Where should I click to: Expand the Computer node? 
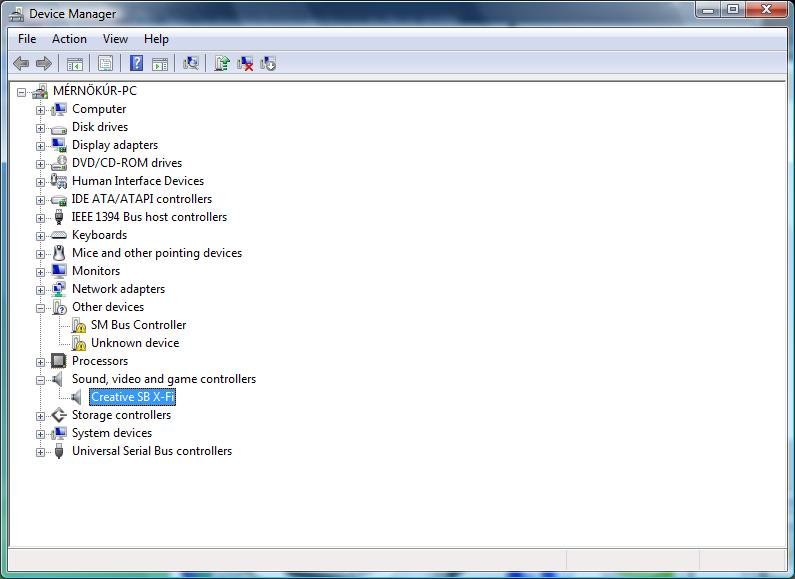pyautogui.click(x=41, y=110)
